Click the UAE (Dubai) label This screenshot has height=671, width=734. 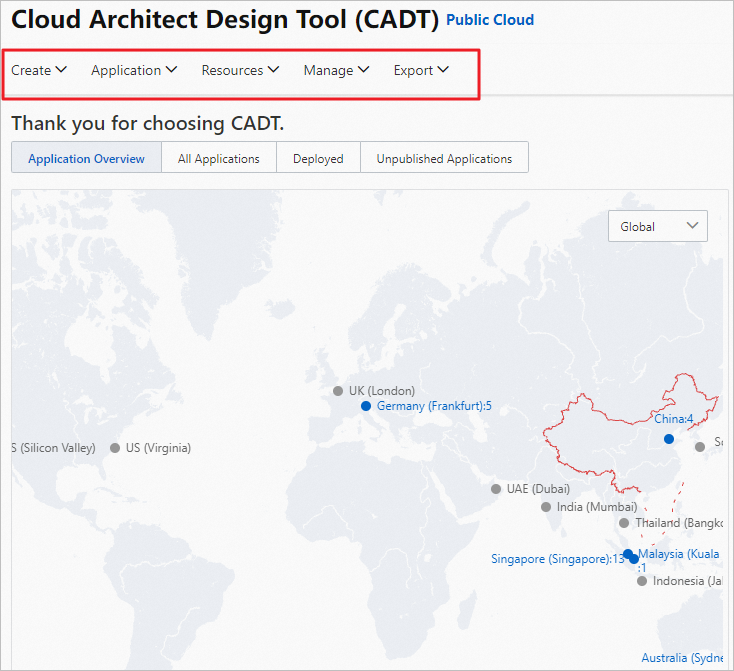click(538, 489)
